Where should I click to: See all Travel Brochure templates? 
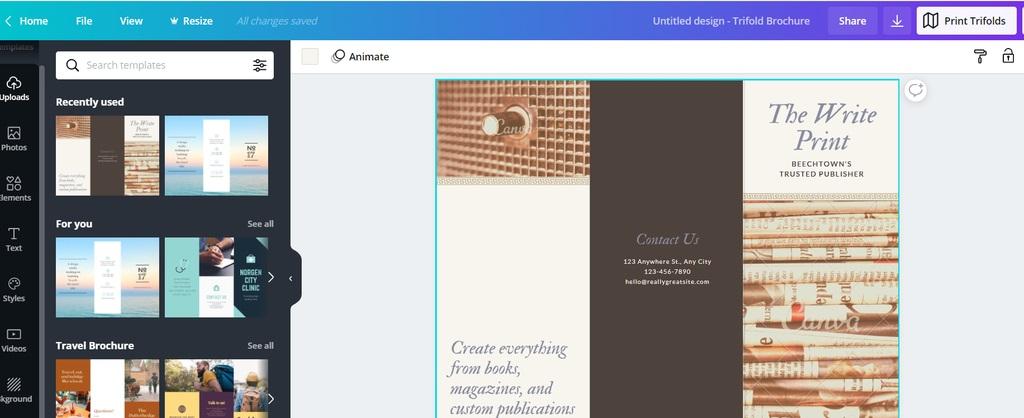coord(260,346)
